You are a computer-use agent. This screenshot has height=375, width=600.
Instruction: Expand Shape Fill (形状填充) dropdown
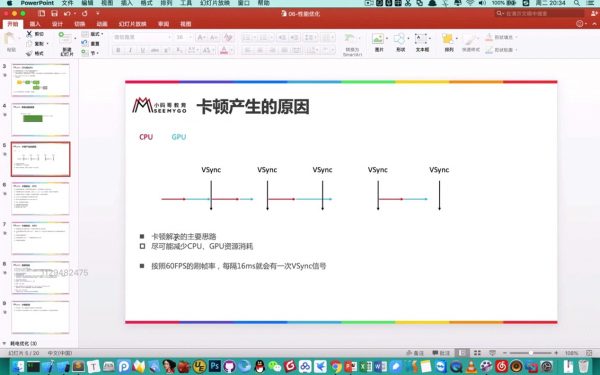pos(516,37)
